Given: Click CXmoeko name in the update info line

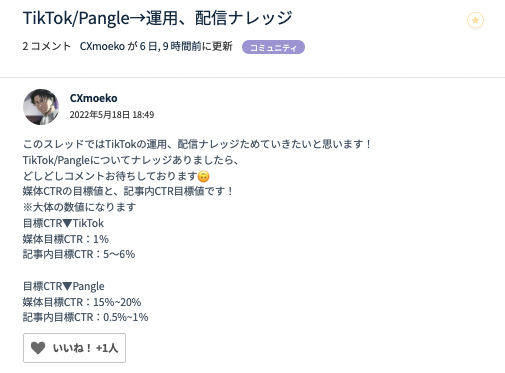Looking at the screenshot, I should click(102, 46).
